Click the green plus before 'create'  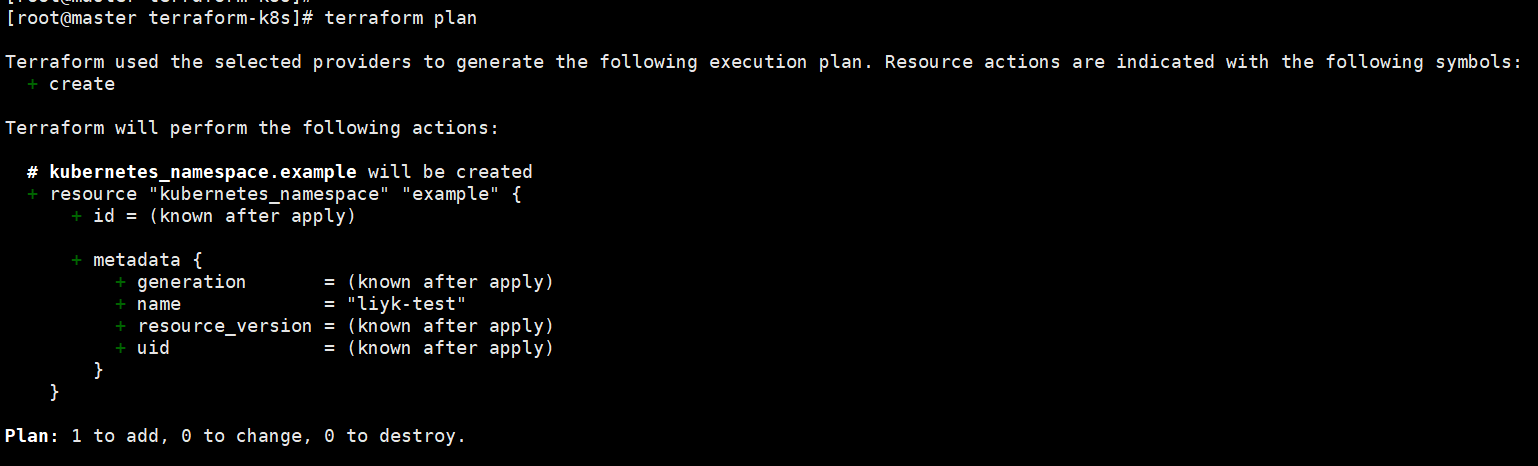[33, 84]
